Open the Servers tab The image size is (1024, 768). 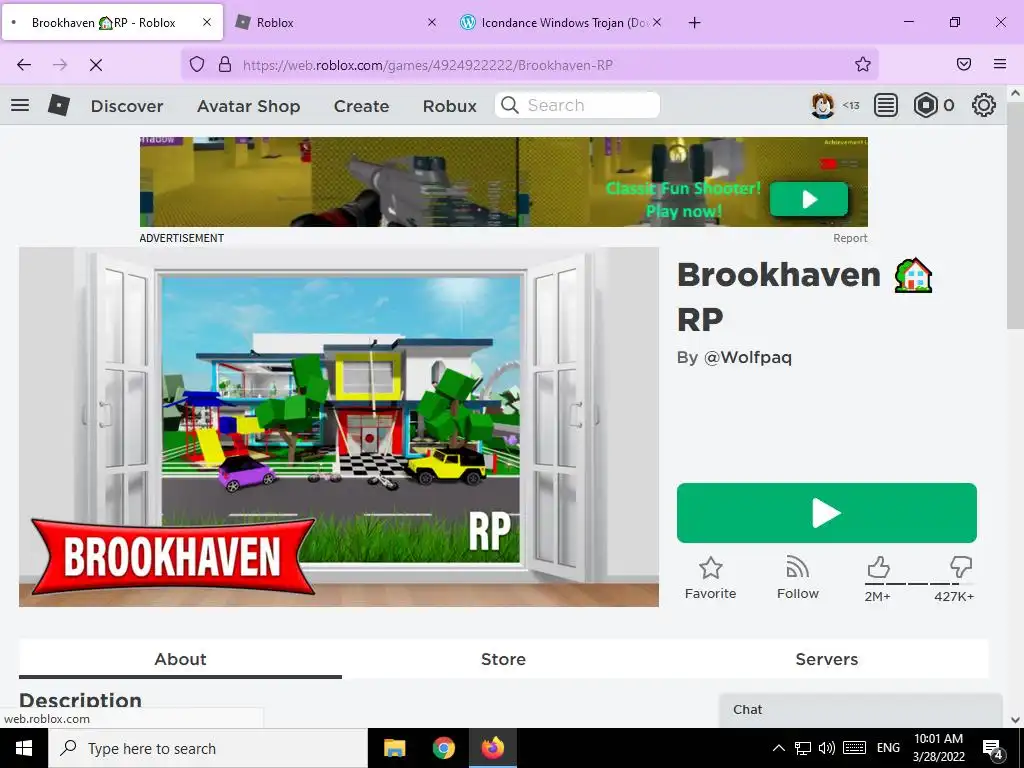[x=827, y=659]
